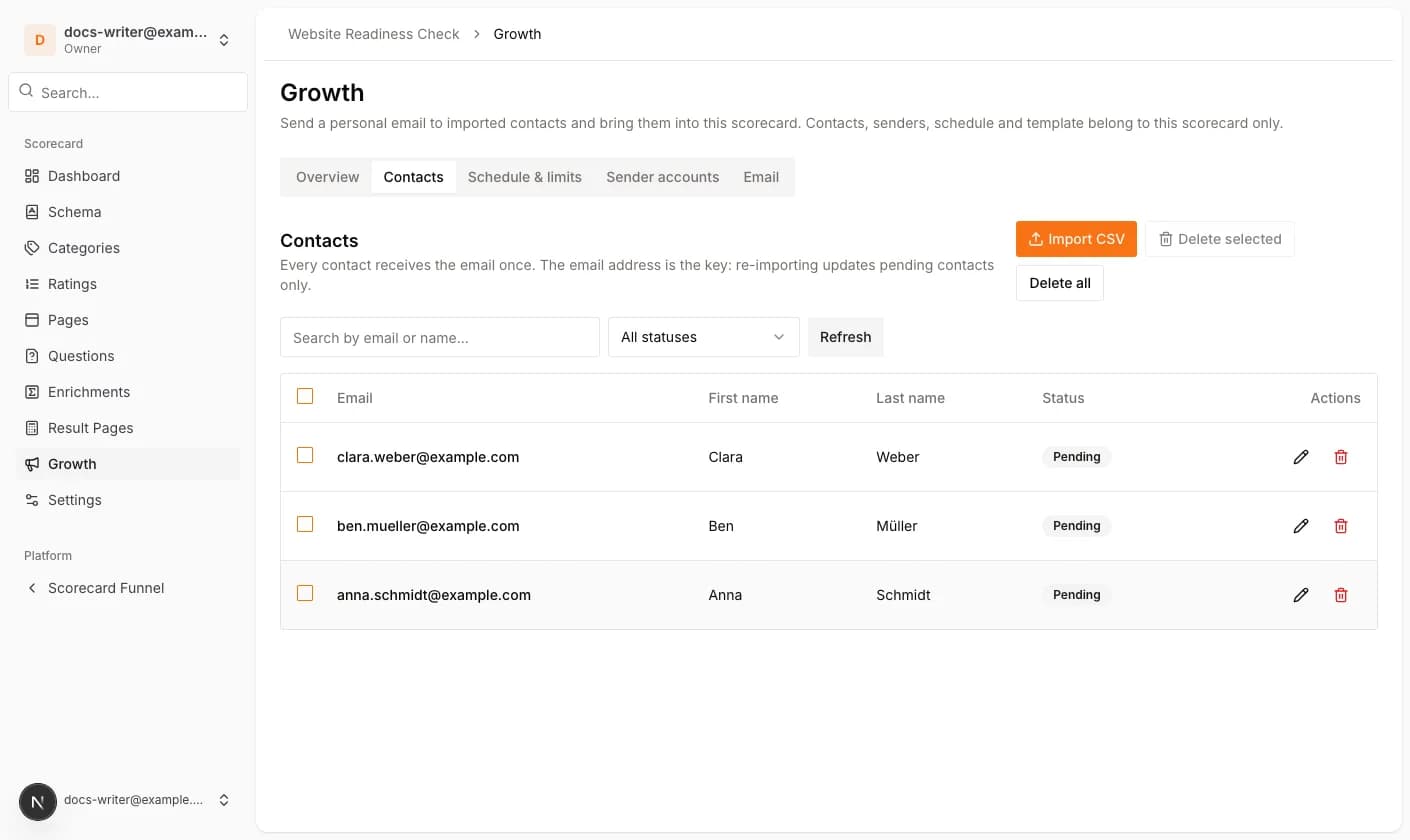Click the Questions icon in sidebar
Image resolution: width=1410 pixels, height=840 pixels.
(32, 356)
